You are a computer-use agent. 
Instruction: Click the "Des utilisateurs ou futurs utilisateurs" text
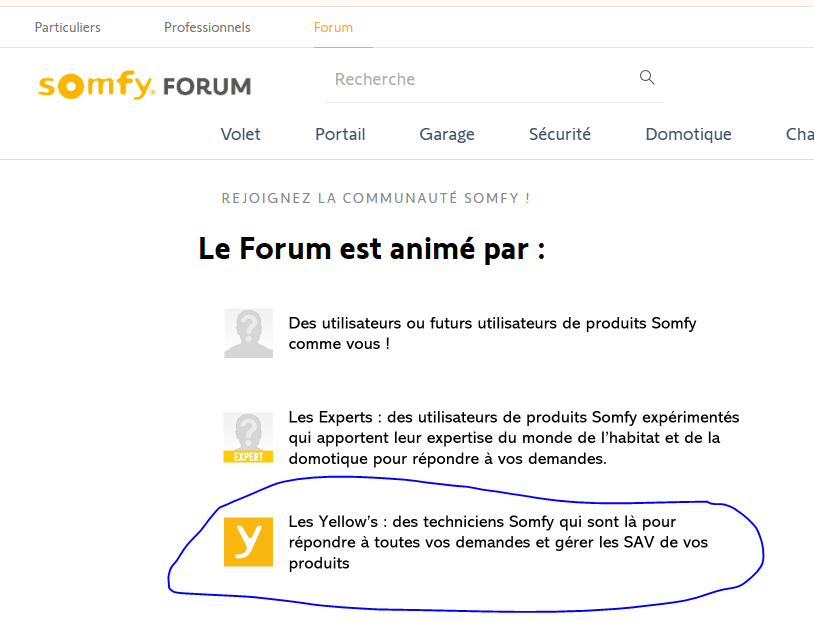492,333
